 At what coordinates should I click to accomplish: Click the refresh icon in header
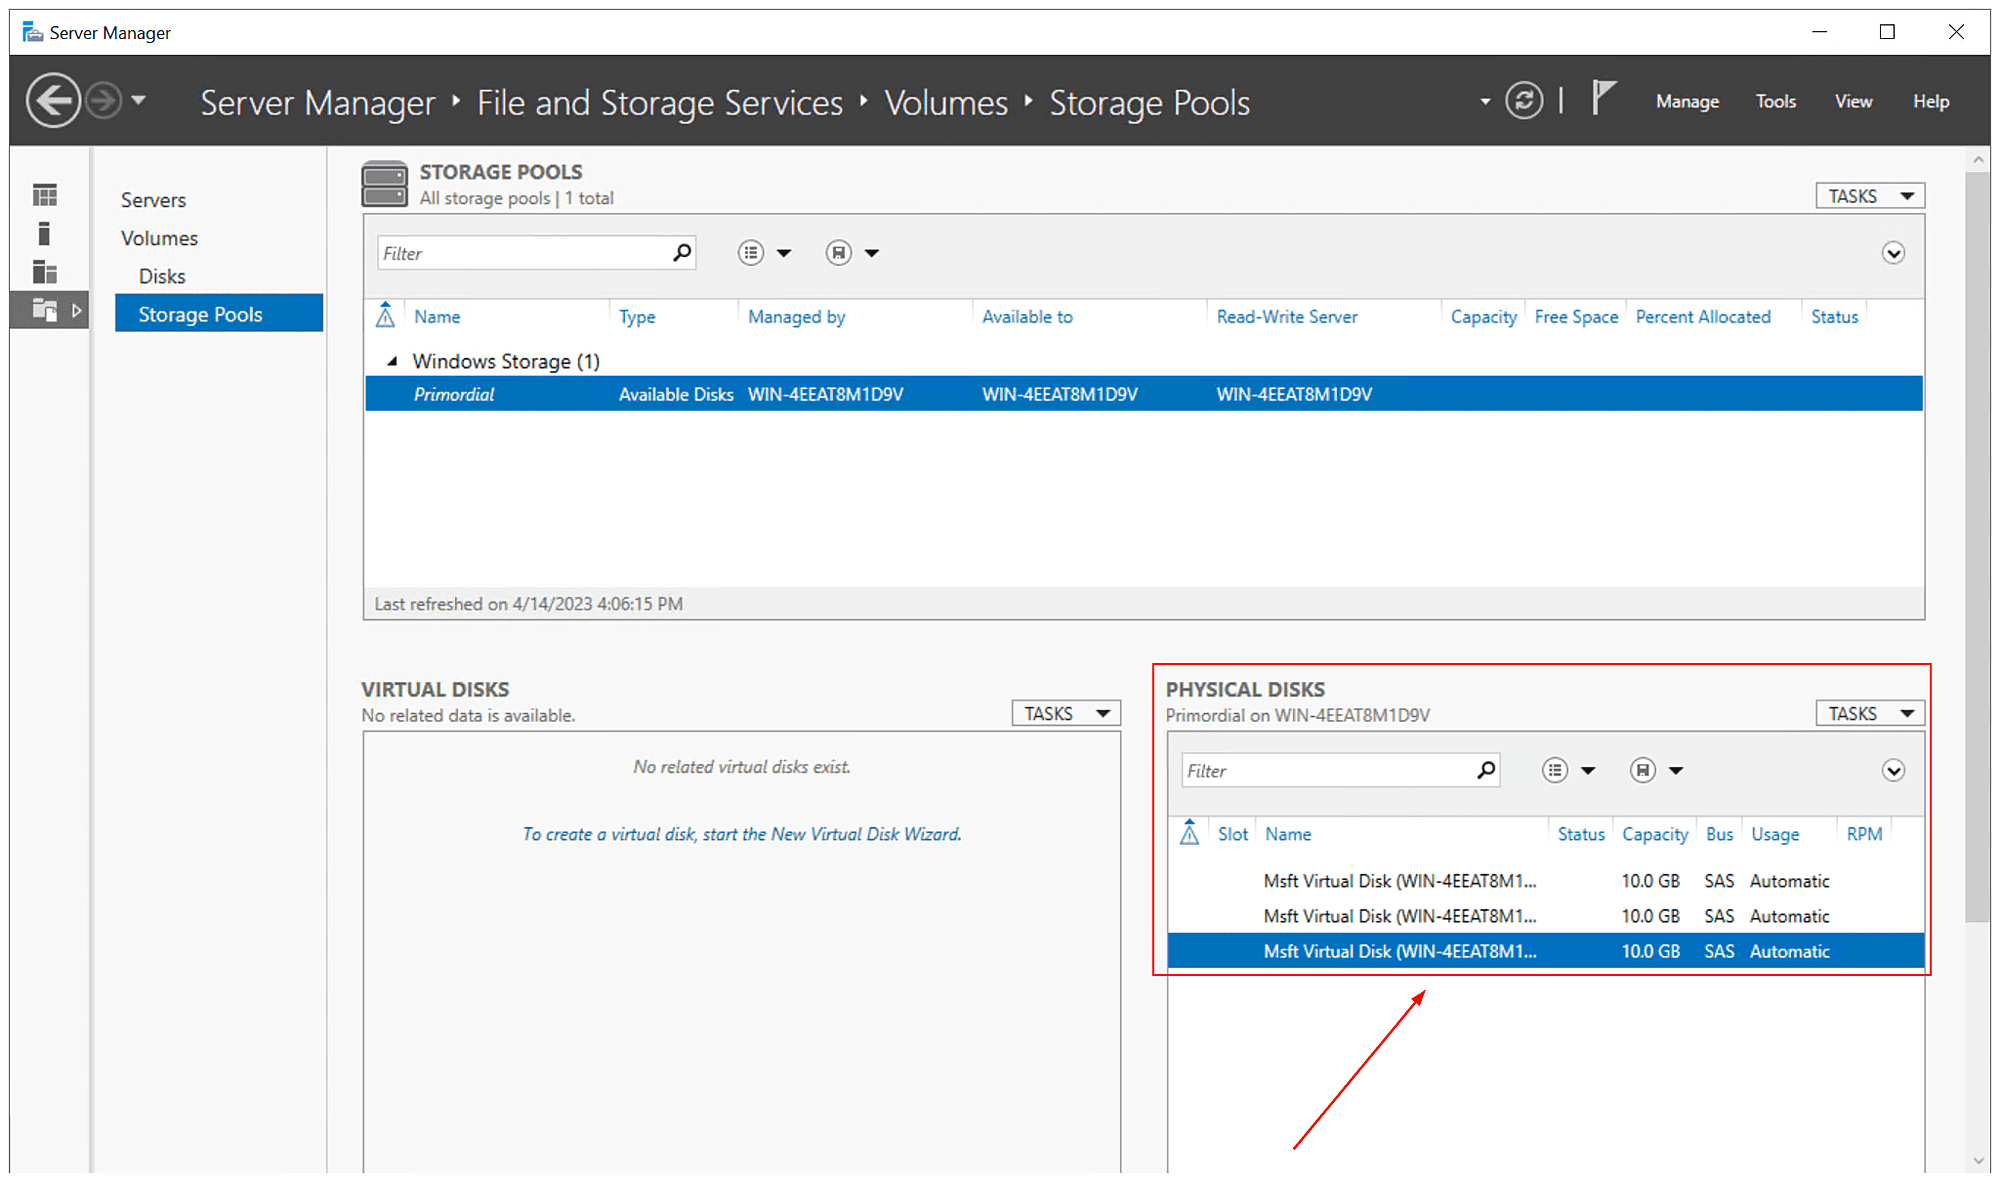(1524, 100)
